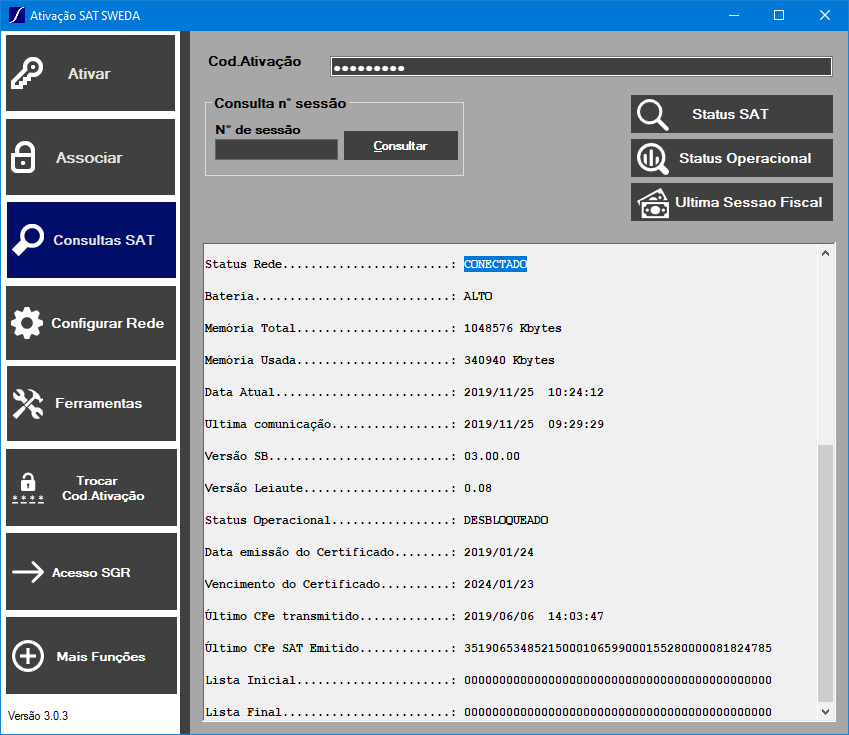Viewport: 849px width, 735px height.
Task: Click the results scrollbar down arrow
Action: (x=825, y=712)
